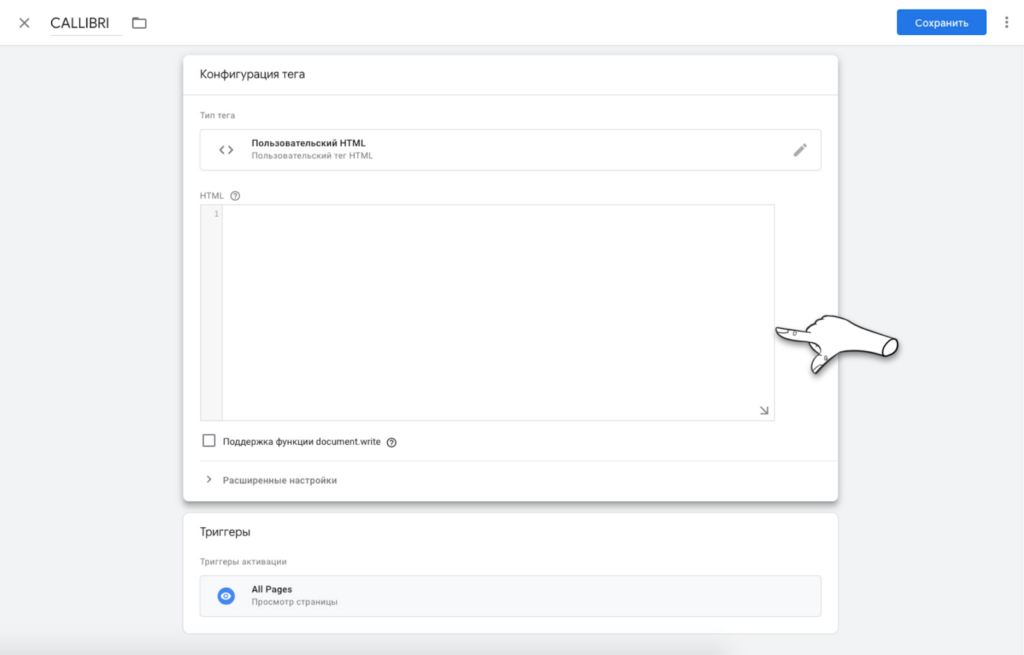Select the Пользовательский HTML tag type row
Screen dimensions: 1024x655
pyautogui.click(x=500, y=150)
